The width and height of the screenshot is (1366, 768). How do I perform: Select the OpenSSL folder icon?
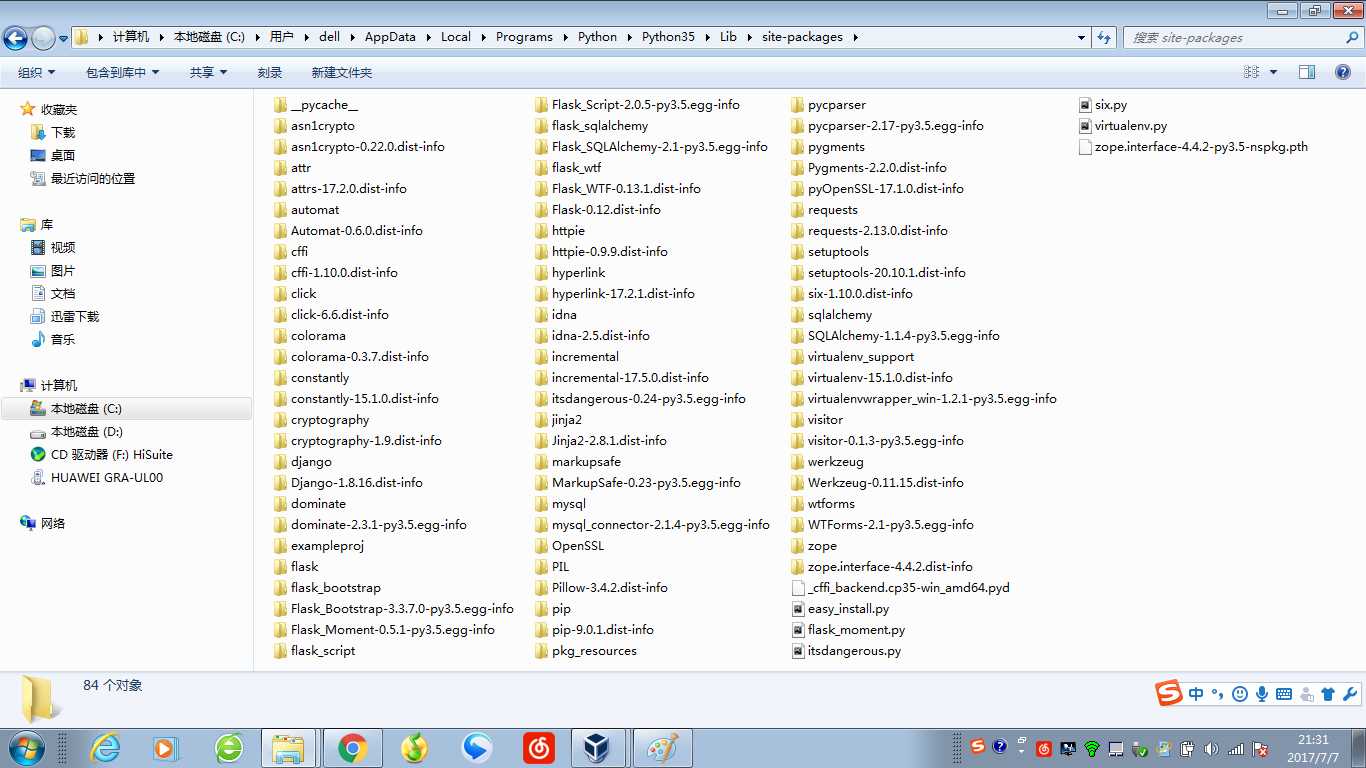542,546
